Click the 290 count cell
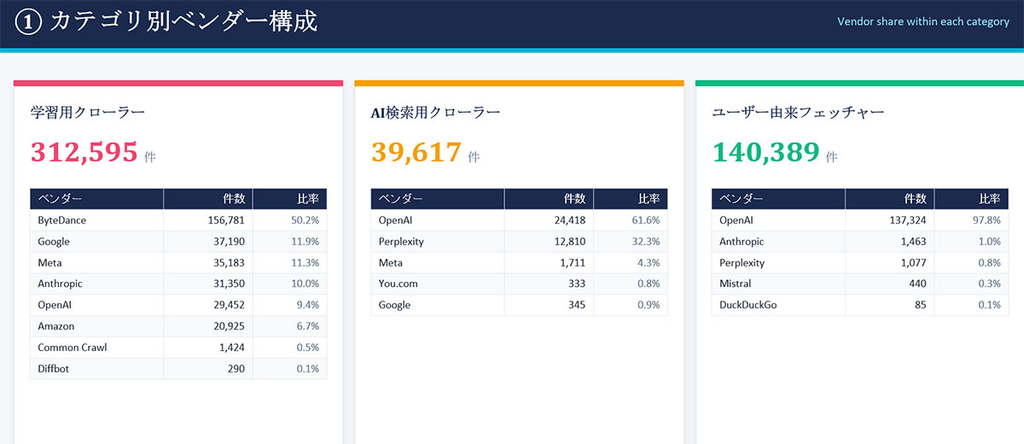 click(x=208, y=369)
